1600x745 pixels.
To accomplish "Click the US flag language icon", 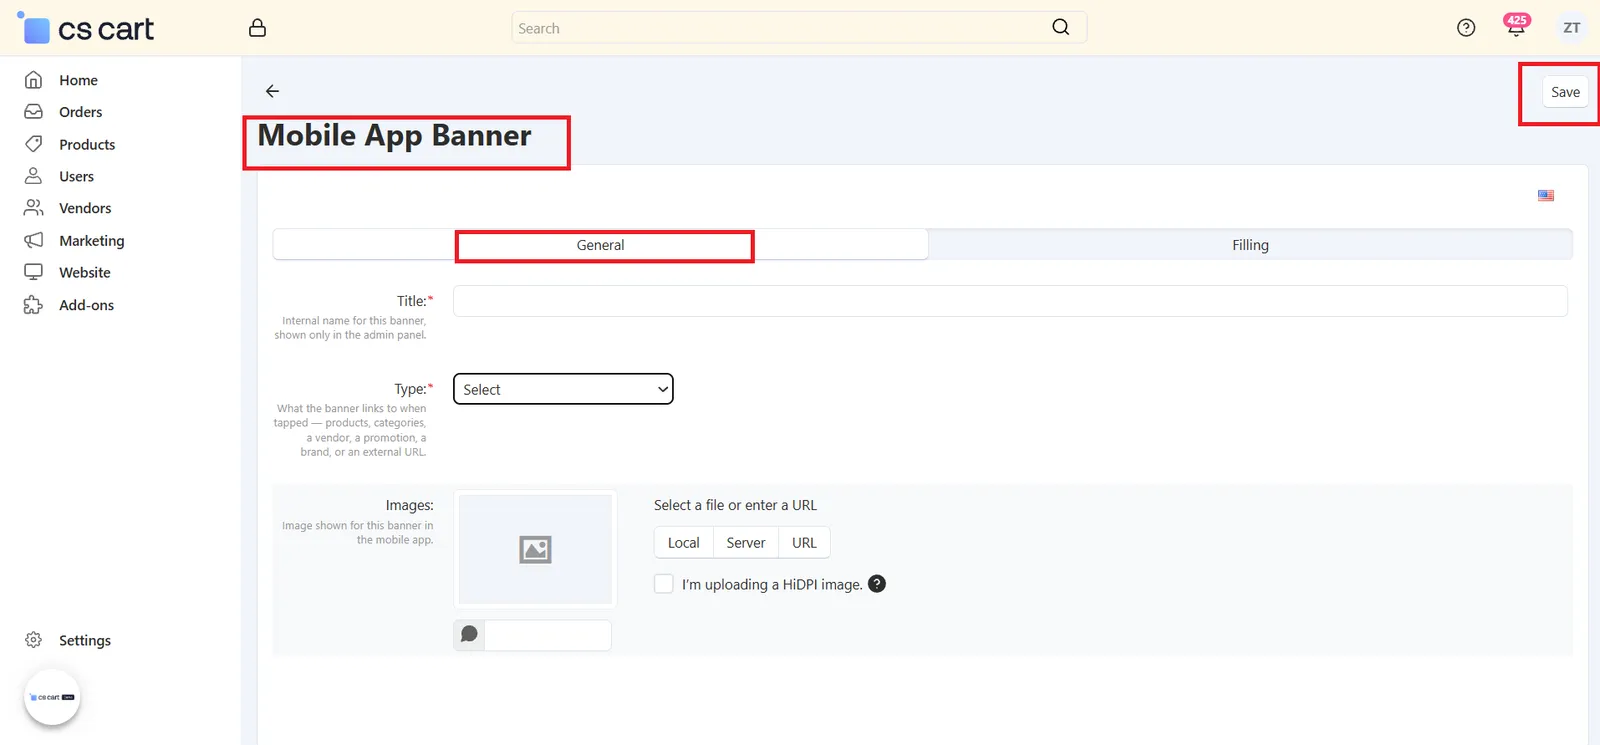I will click(1546, 196).
